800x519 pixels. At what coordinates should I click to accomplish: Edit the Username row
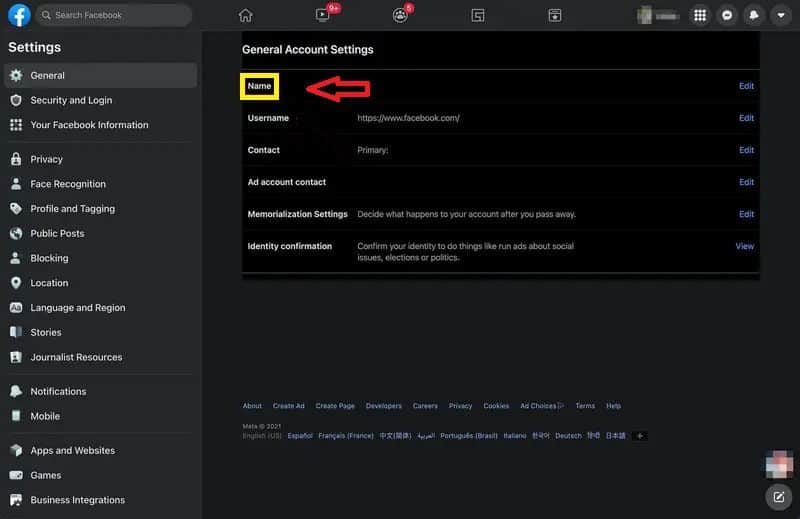click(746, 118)
